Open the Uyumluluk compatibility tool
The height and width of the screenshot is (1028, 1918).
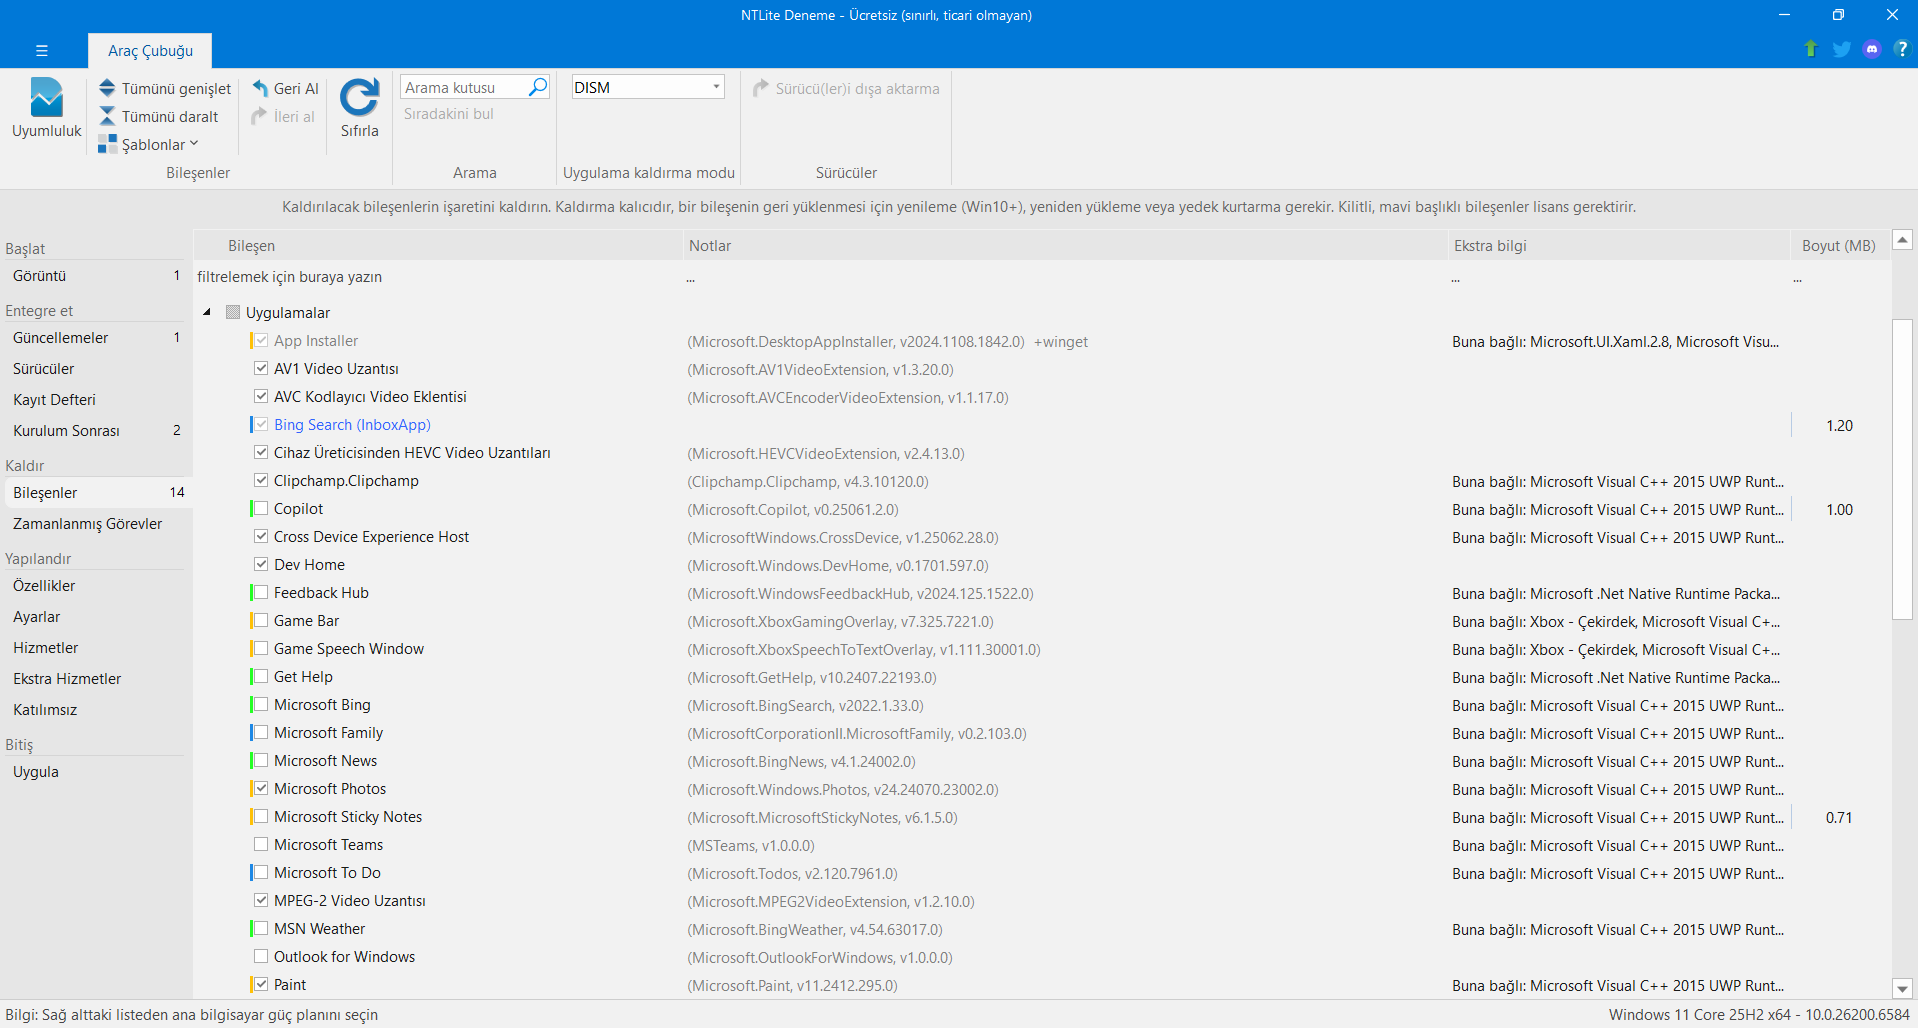46,108
